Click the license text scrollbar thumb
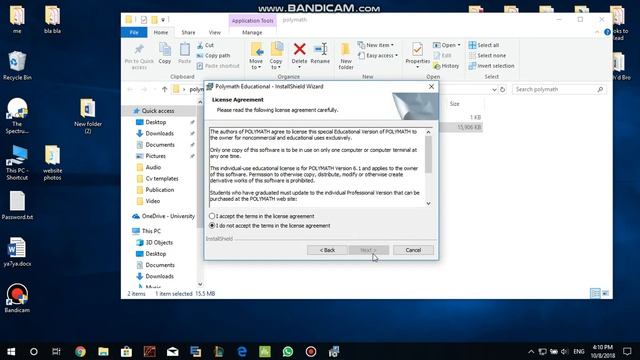Image resolution: width=640 pixels, height=360 pixels. [428, 154]
